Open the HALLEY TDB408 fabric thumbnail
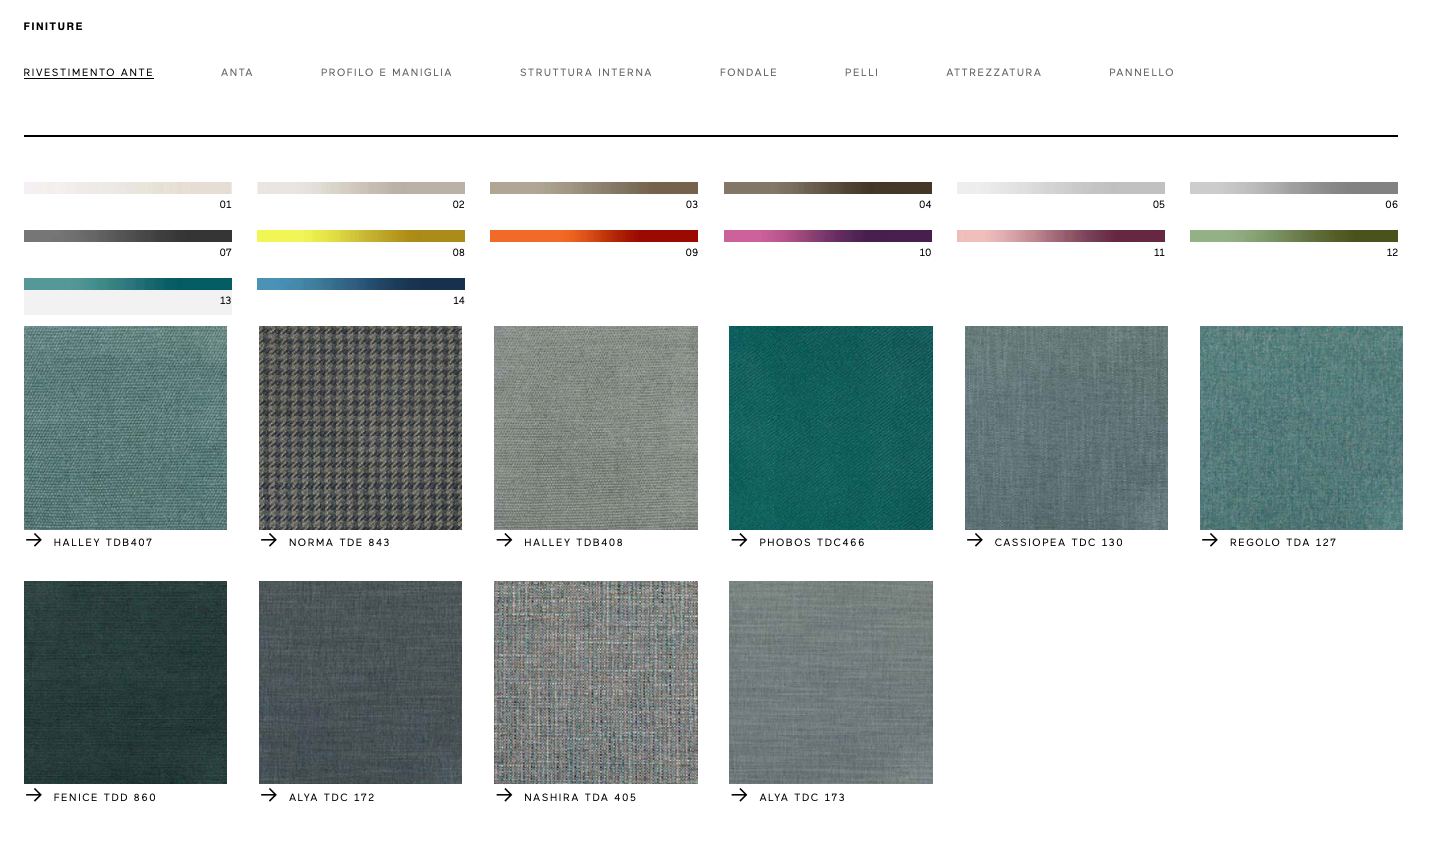The width and height of the screenshot is (1450, 850). [595, 428]
